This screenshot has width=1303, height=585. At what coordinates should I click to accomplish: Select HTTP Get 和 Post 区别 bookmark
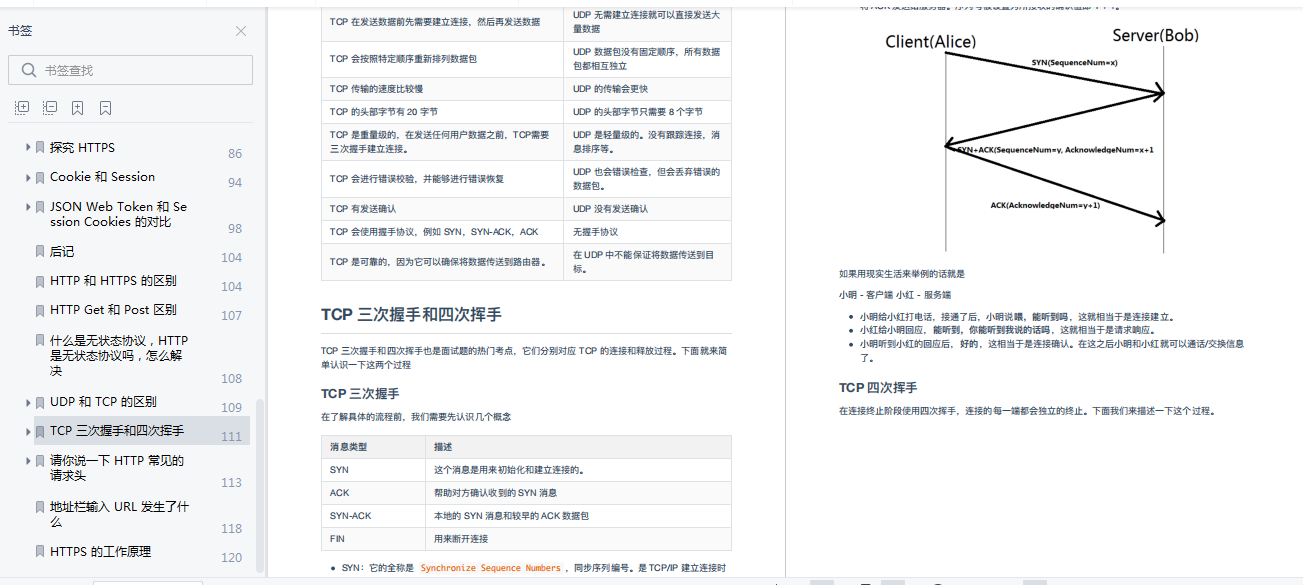(x=113, y=309)
